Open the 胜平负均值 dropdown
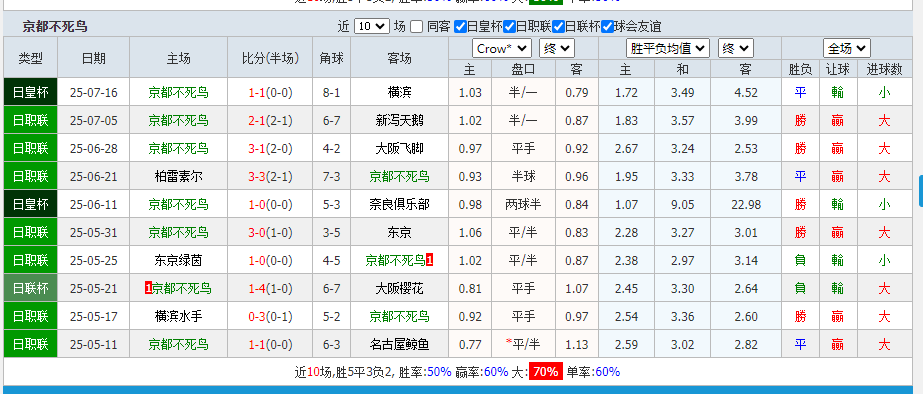Screen dimensions: 923x394 coord(668,48)
